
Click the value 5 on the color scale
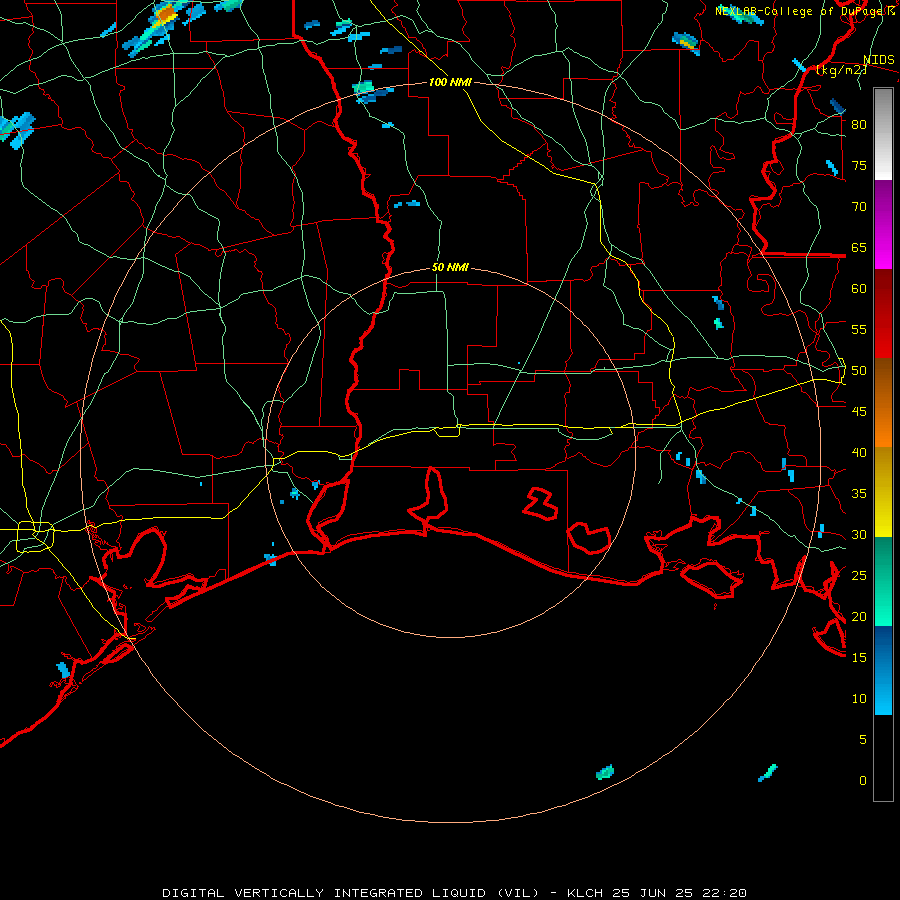863,740
